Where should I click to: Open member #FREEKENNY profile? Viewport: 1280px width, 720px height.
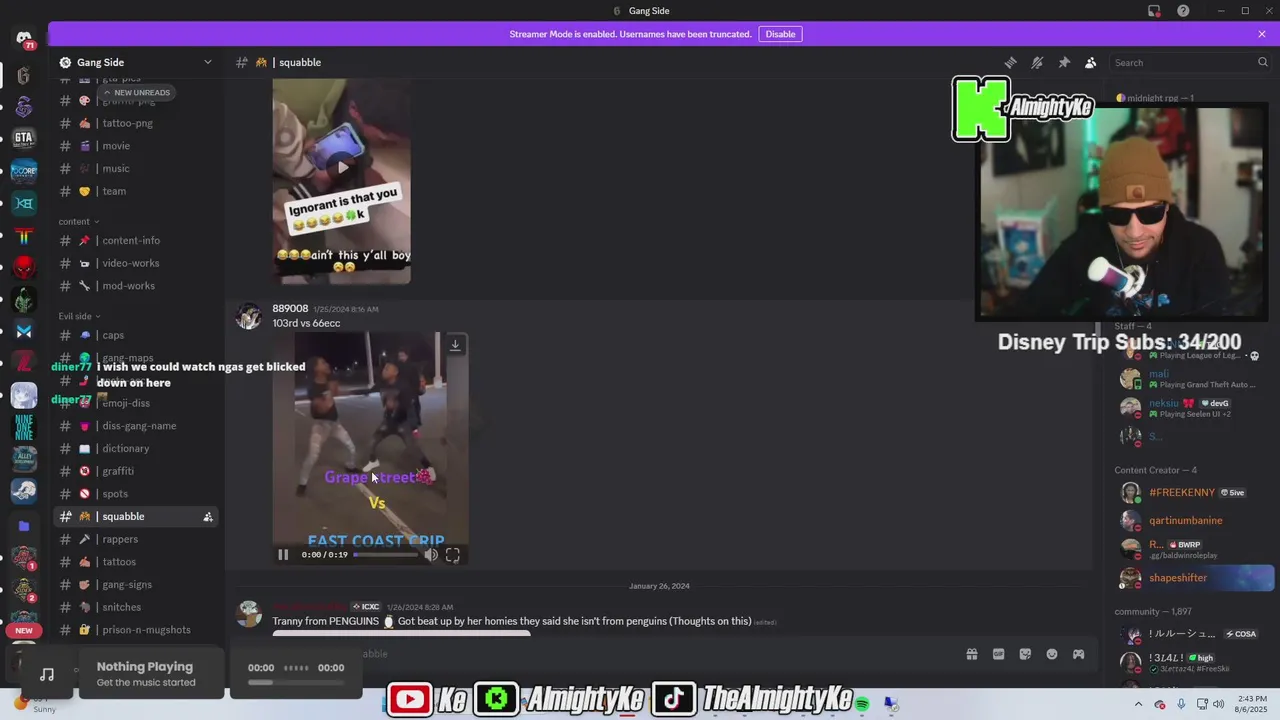coord(1193,492)
